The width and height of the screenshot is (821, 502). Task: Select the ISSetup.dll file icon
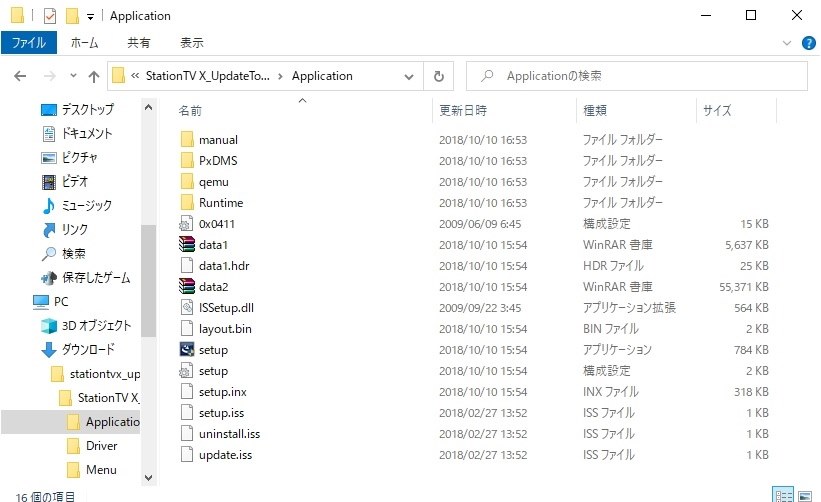[187, 307]
